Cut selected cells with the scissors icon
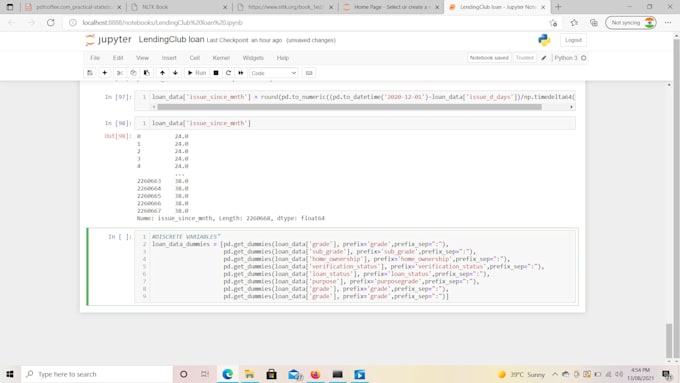The image size is (680, 383). click(120, 73)
